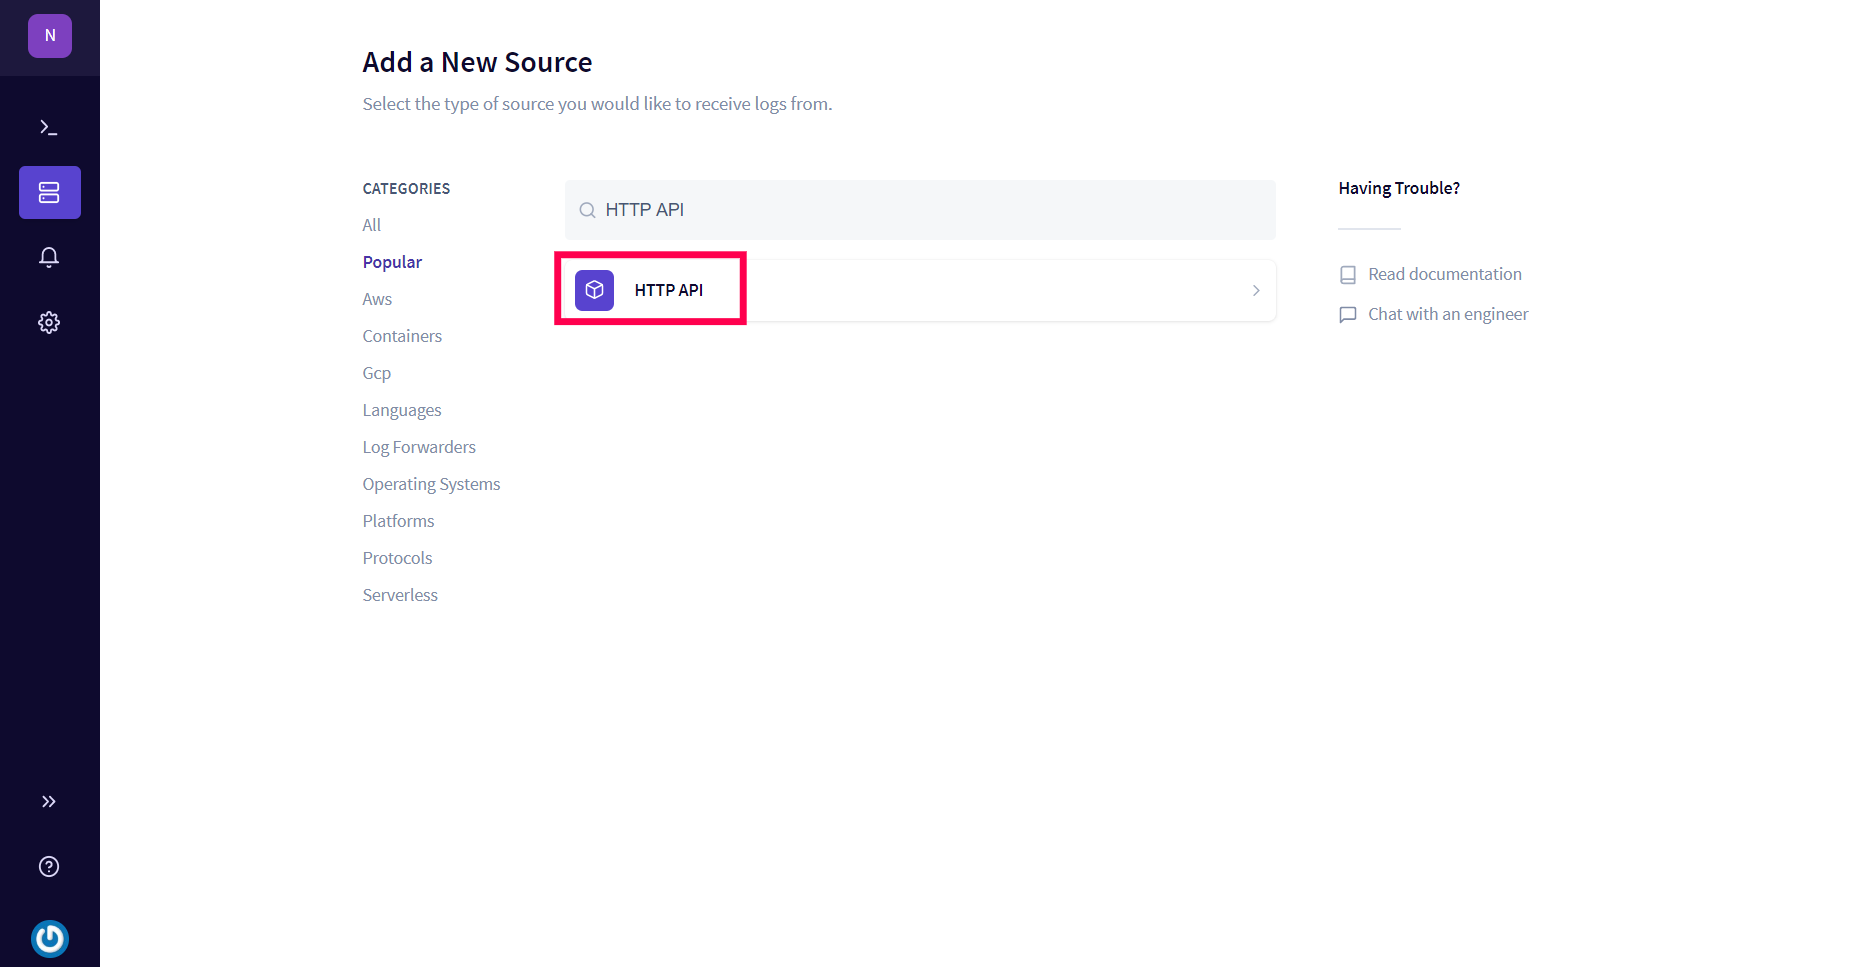Choose the Operating Systems category

coord(431,484)
